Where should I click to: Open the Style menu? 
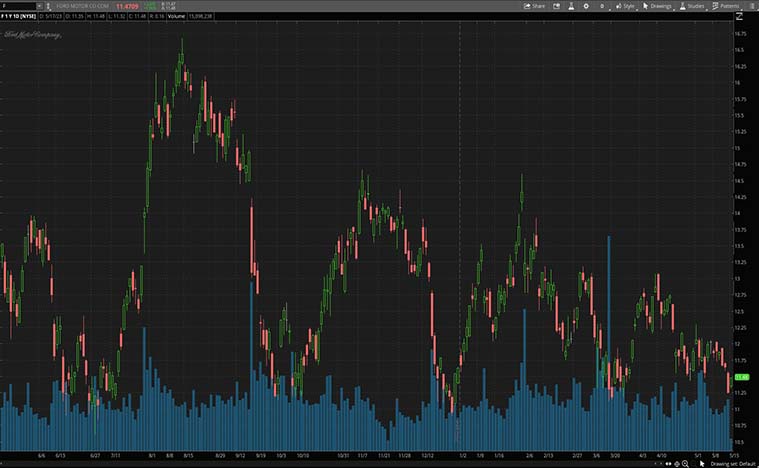(625, 6)
